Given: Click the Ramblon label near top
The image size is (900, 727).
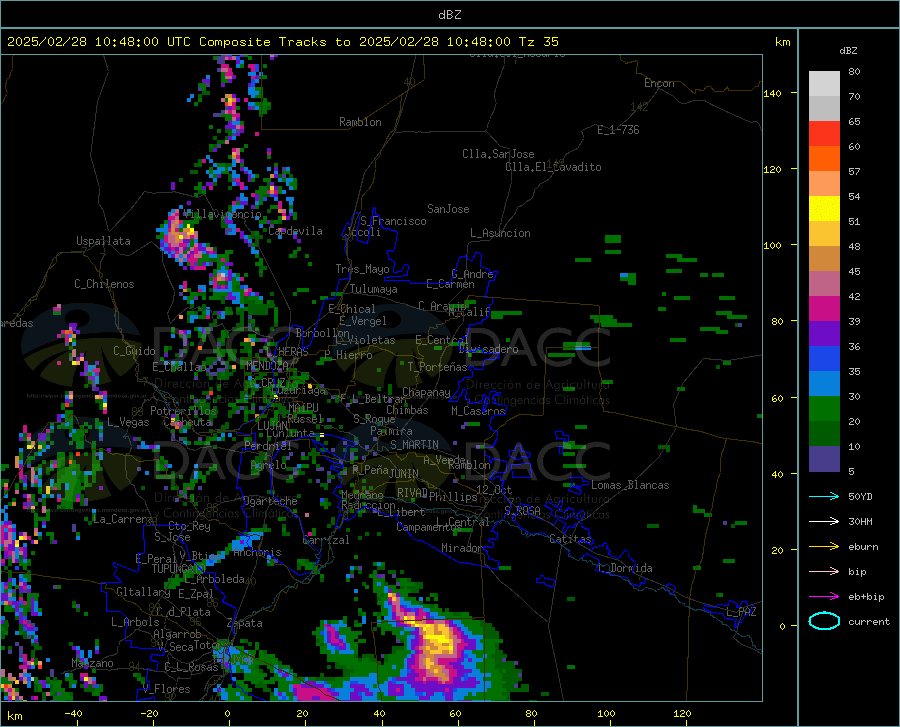Looking at the screenshot, I should point(360,122).
